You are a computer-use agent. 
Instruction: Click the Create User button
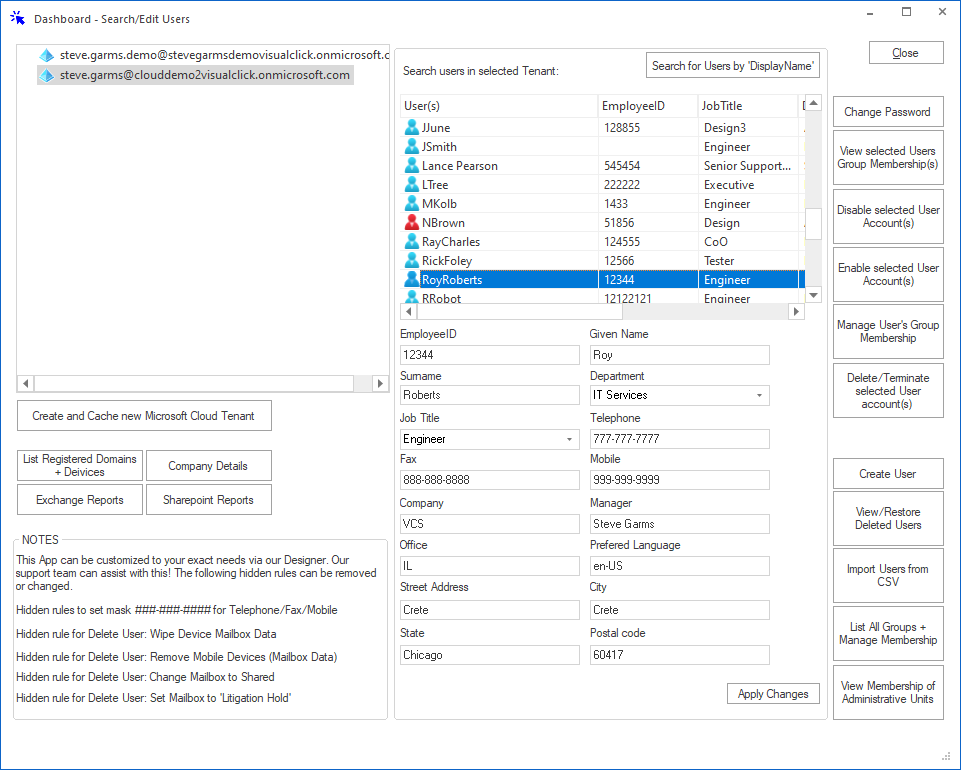pos(887,473)
